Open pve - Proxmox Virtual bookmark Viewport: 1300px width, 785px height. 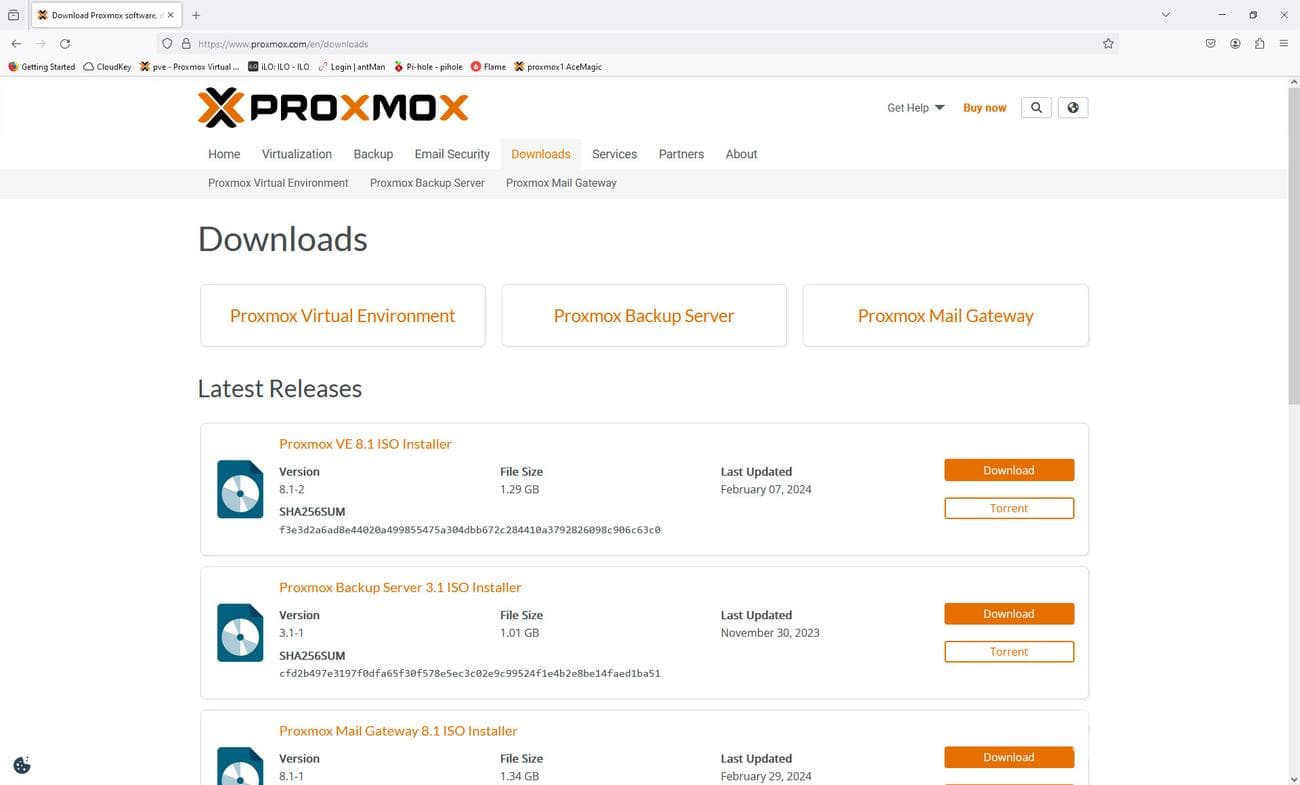pos(190,67)
